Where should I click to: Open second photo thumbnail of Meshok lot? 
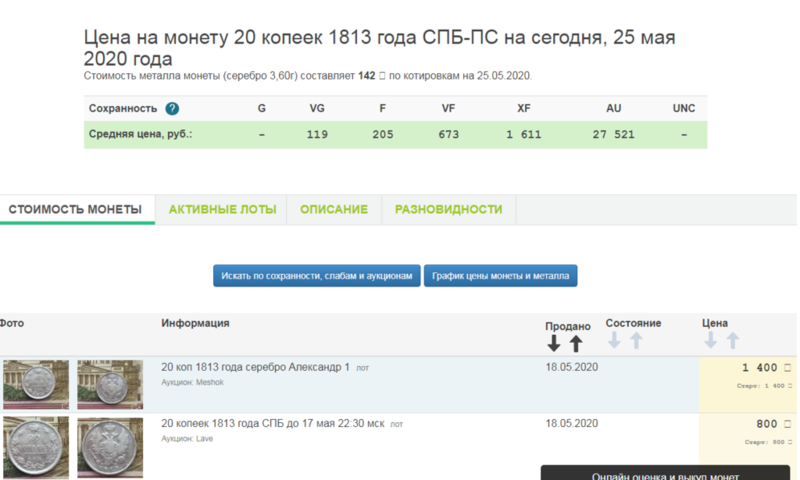[x=110, y=385]
